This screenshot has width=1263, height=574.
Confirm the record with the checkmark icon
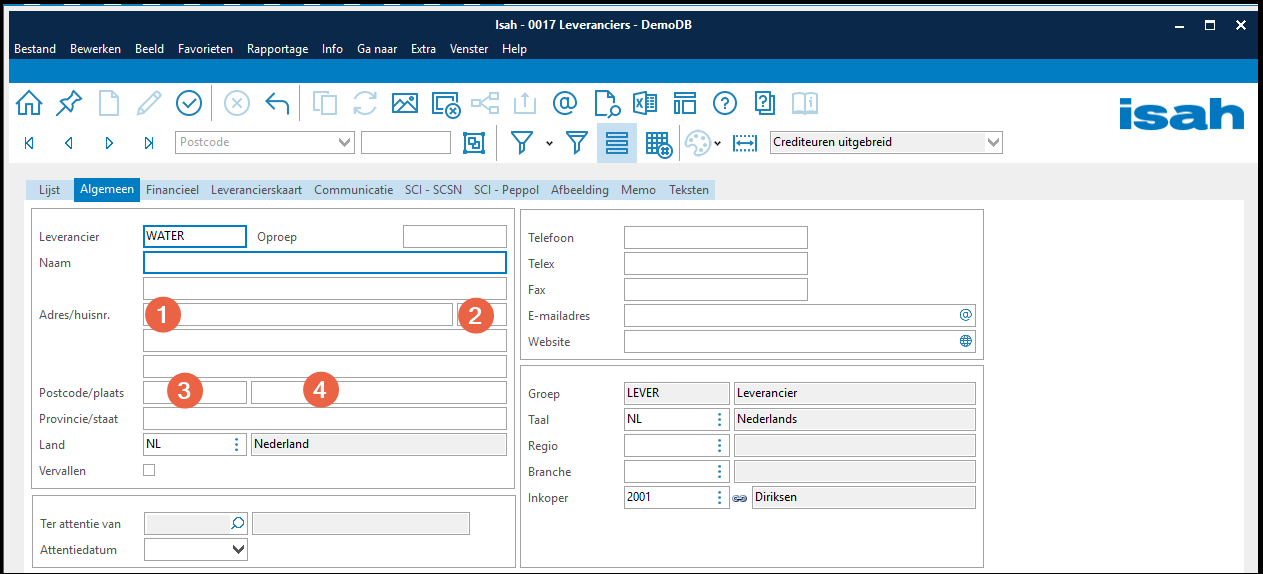(x=189, y=103)
